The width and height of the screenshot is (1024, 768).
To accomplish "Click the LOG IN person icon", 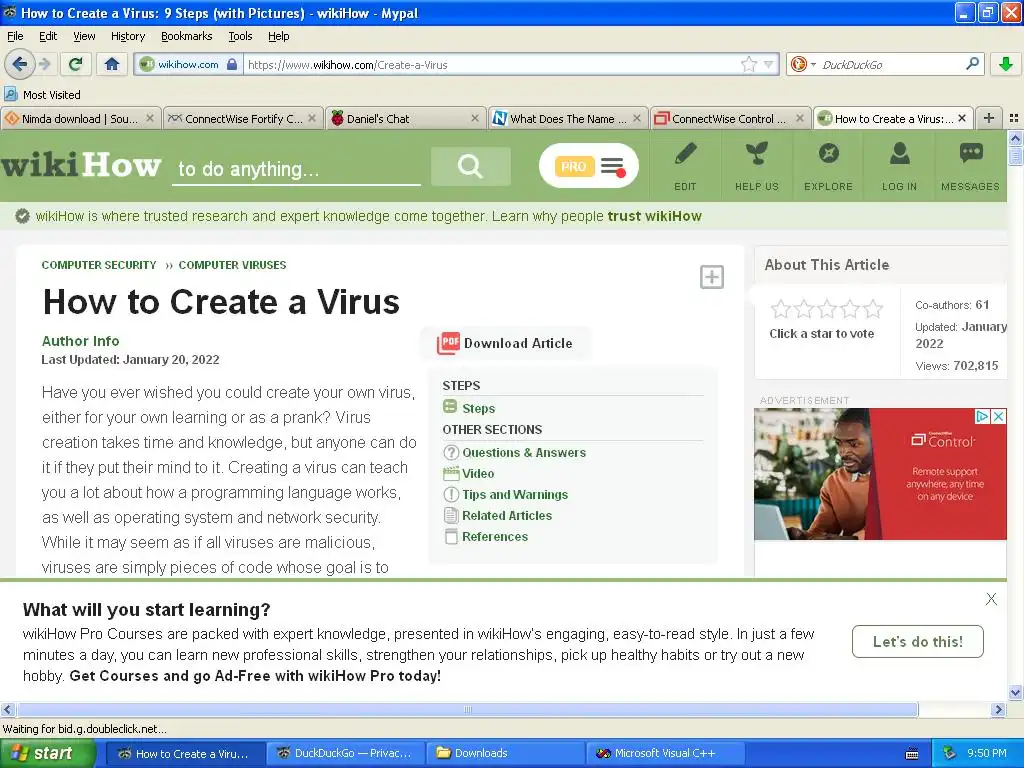I will [x=899, y=154].
